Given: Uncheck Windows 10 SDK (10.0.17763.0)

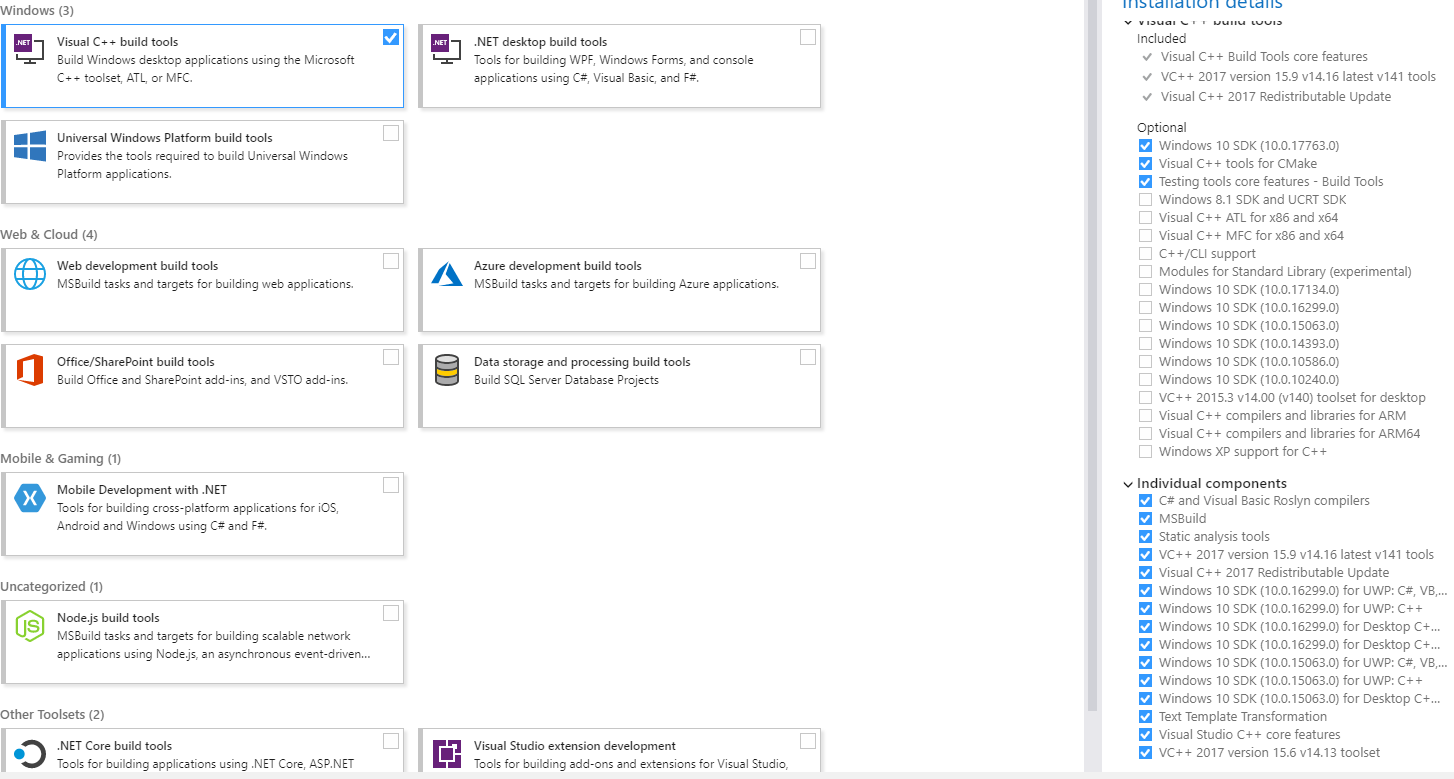Looking at the screenshot, I should (x=1145, y=145).
